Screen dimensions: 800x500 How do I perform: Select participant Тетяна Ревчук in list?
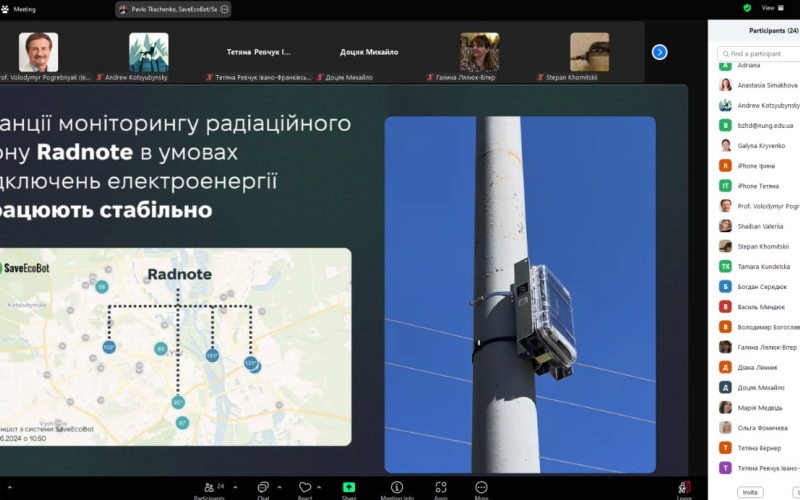pyautogui.click(x=759, y=468)
